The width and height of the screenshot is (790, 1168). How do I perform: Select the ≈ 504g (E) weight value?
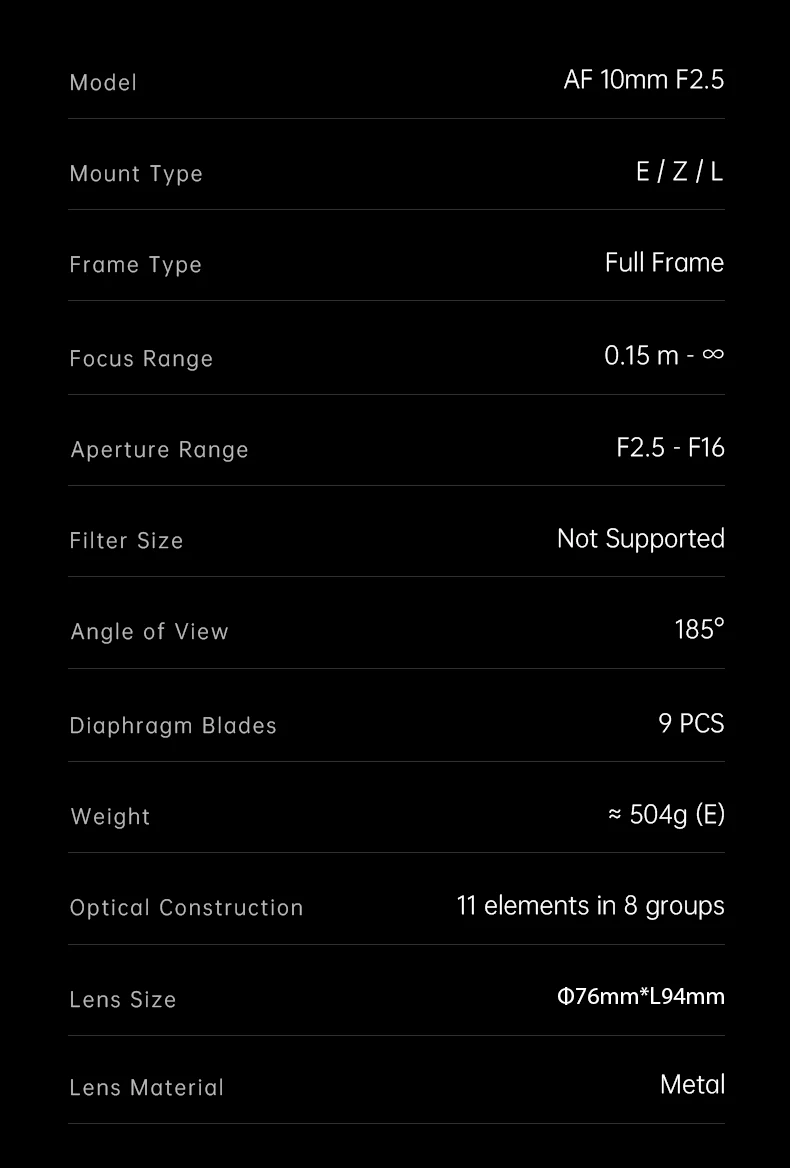tap(666, 814)
